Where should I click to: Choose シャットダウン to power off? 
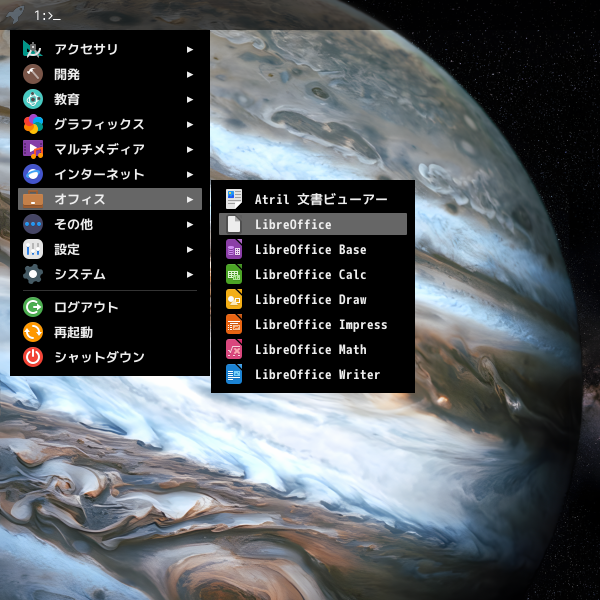[x=110, y=357]
